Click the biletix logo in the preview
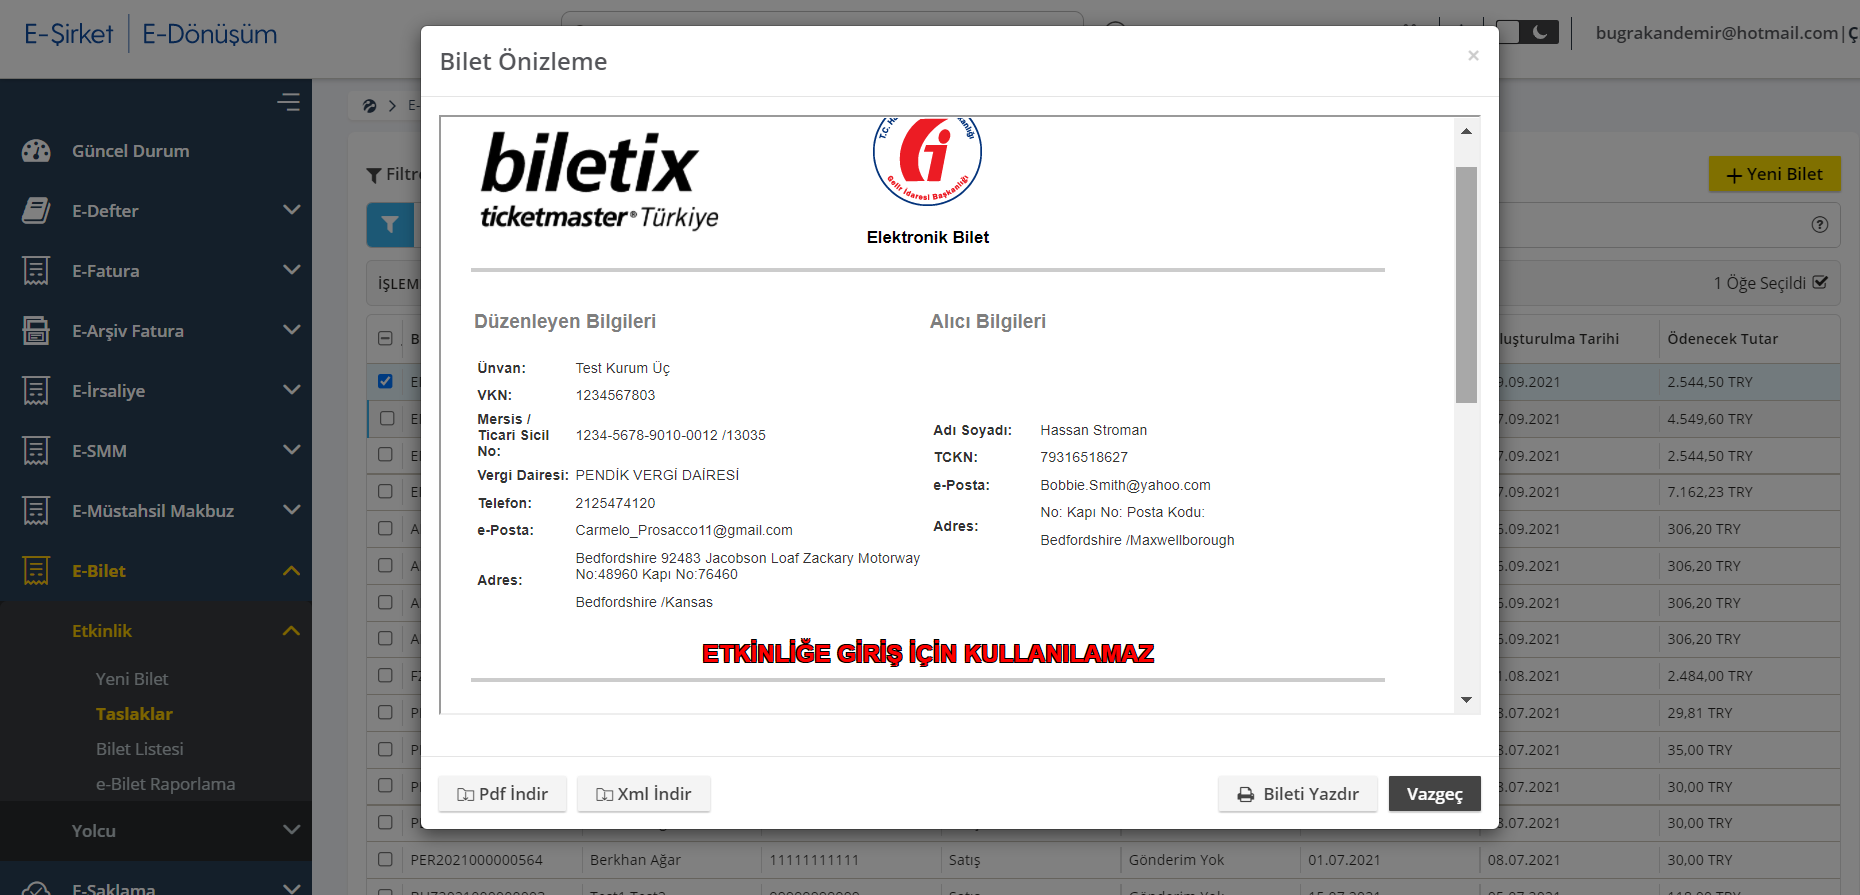The width and height of the screenshot is (1860, 895). [599, 180]
